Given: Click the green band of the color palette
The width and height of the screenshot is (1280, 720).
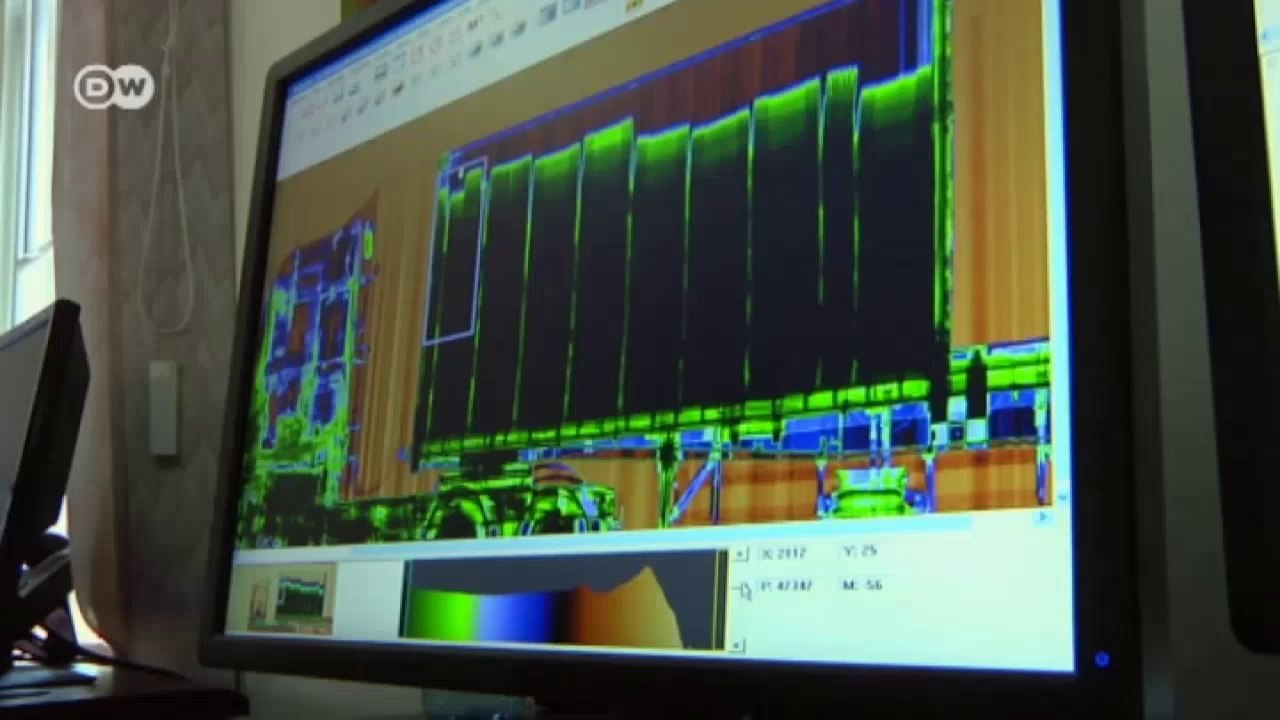Looking at the screenshot, I should (442, 616).
